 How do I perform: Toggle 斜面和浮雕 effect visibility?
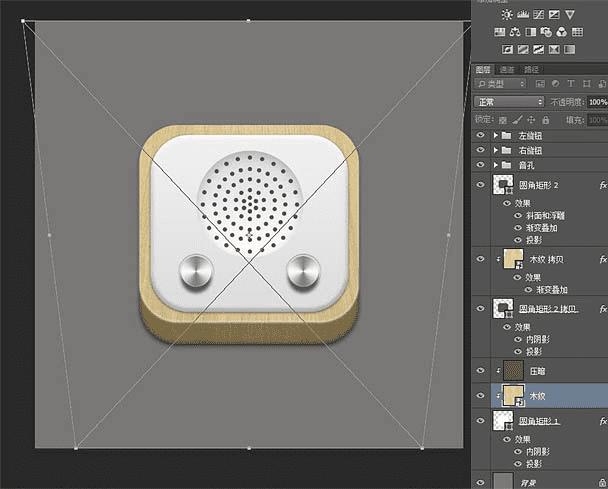point(518,216)
